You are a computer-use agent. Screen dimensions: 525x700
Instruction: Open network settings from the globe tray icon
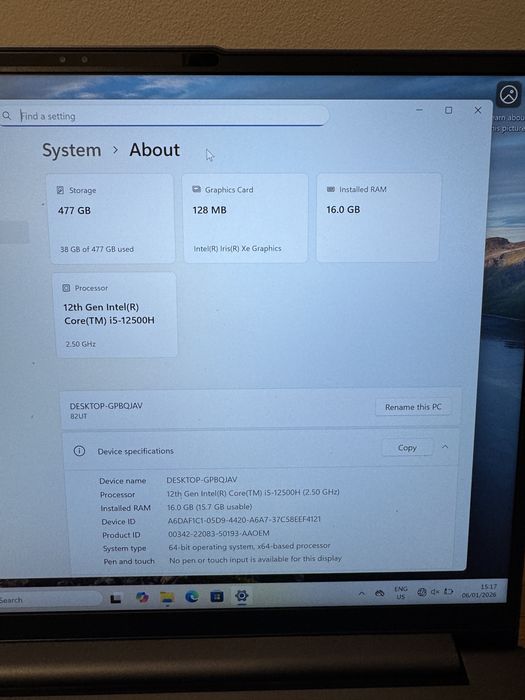point(421,592)
